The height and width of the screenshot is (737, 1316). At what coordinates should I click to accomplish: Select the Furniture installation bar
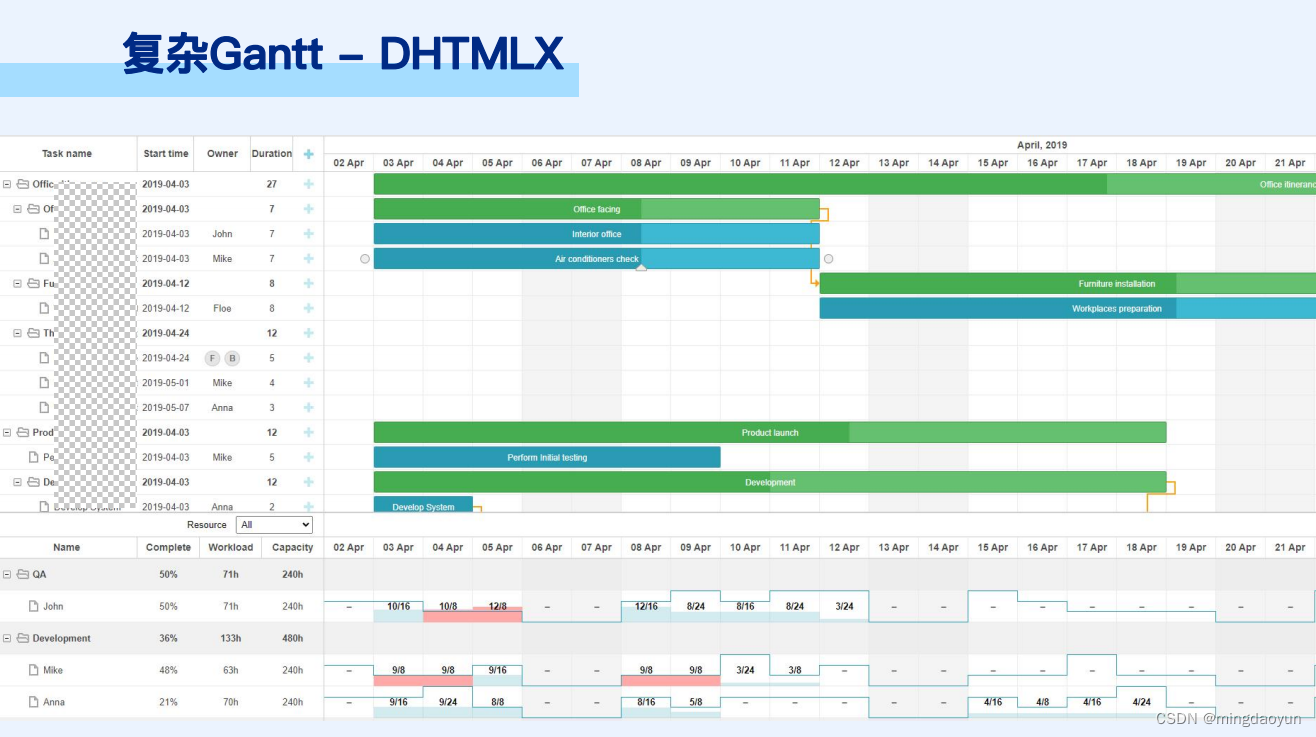click(1068, 284)
